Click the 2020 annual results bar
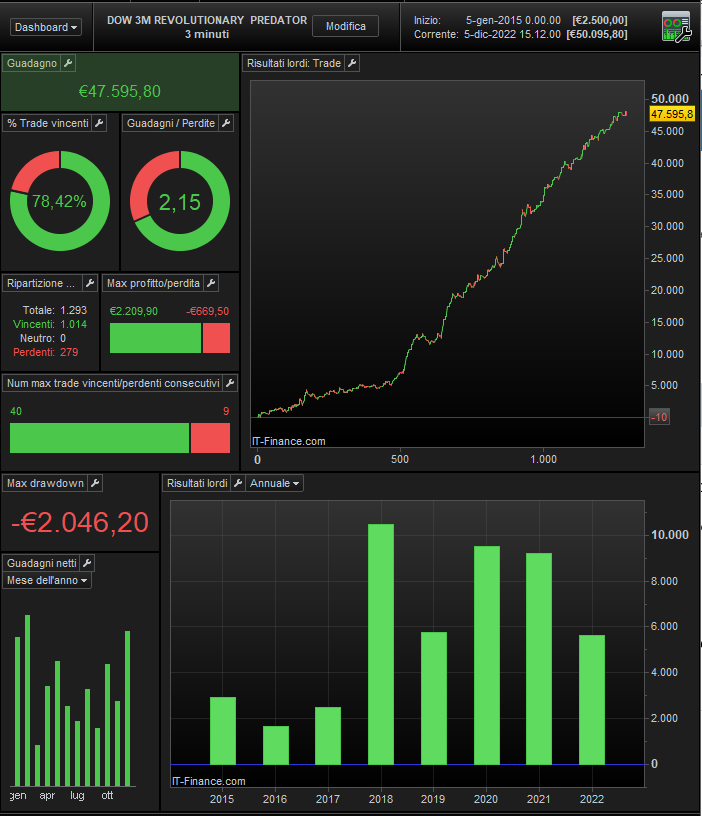Image resolution: width=702 pixels, height=816 pixels. (x=487, y=655)
